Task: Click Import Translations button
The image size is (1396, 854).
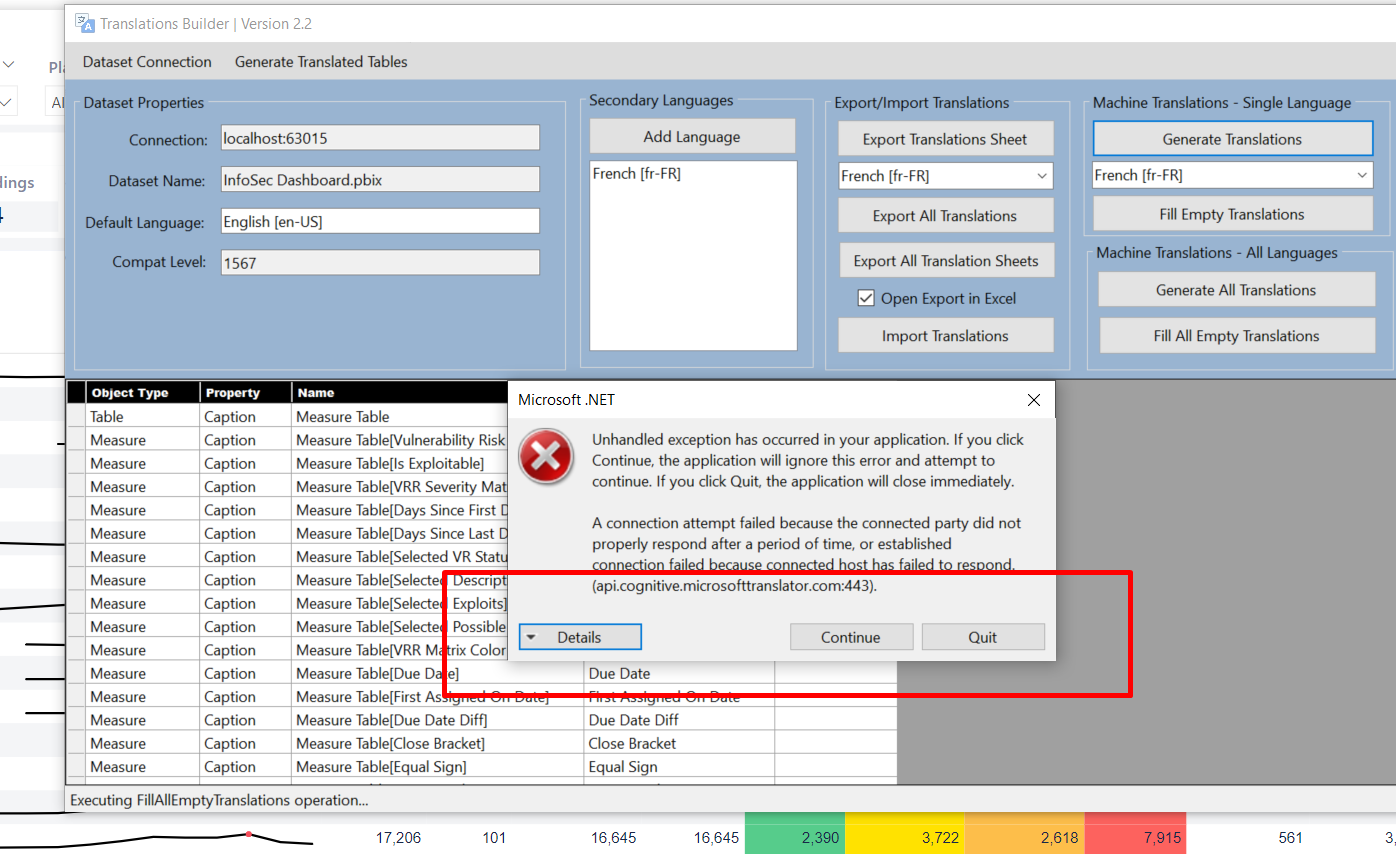Action: tap(945, 336)
